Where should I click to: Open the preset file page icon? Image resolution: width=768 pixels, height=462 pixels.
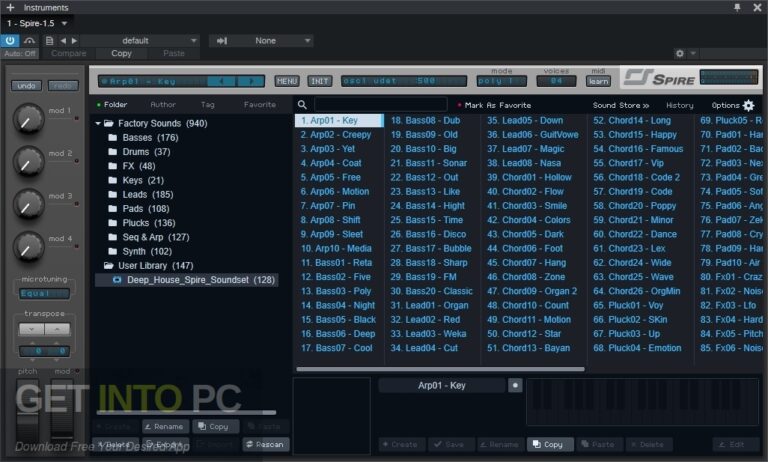(49, 41)
